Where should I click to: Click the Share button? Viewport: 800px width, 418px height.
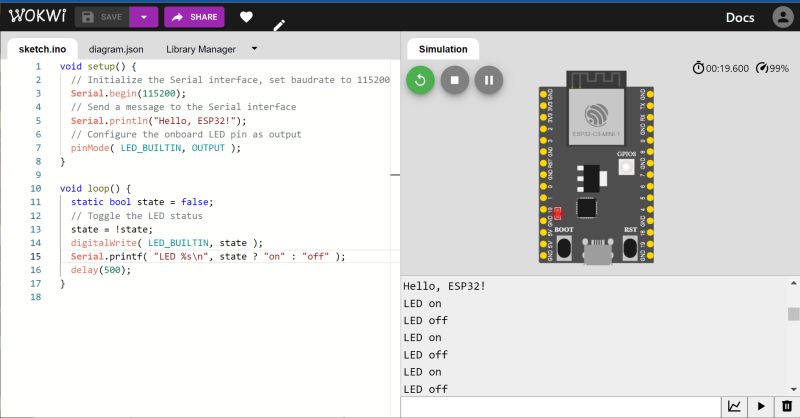(194, 17)
